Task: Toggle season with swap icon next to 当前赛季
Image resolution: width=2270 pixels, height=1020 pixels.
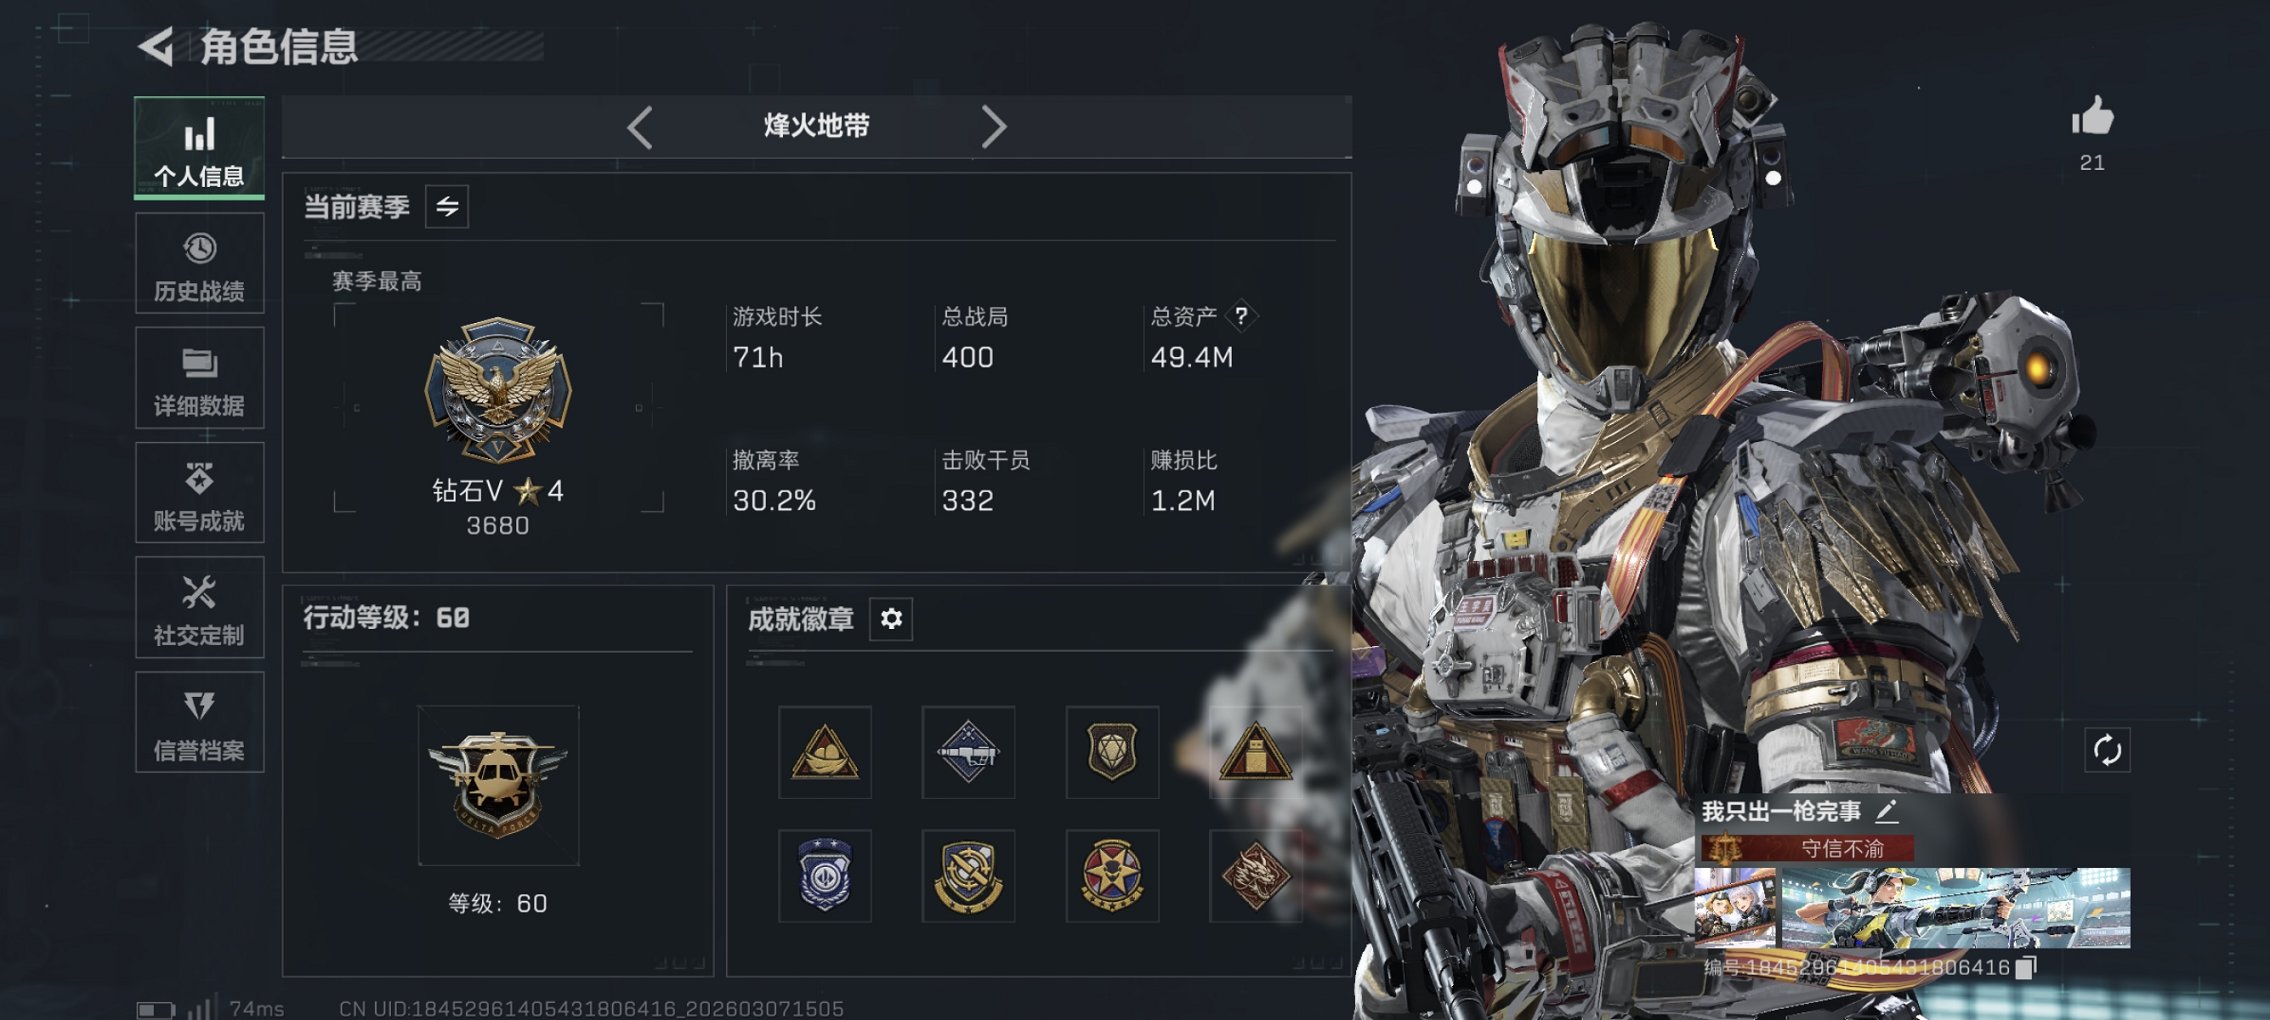Action: point(447,207)
